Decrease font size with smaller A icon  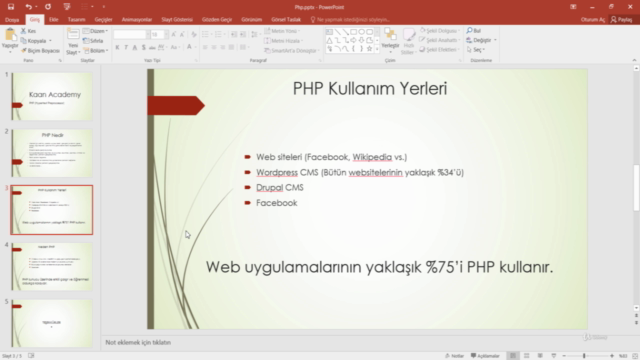tap(182, 35)
